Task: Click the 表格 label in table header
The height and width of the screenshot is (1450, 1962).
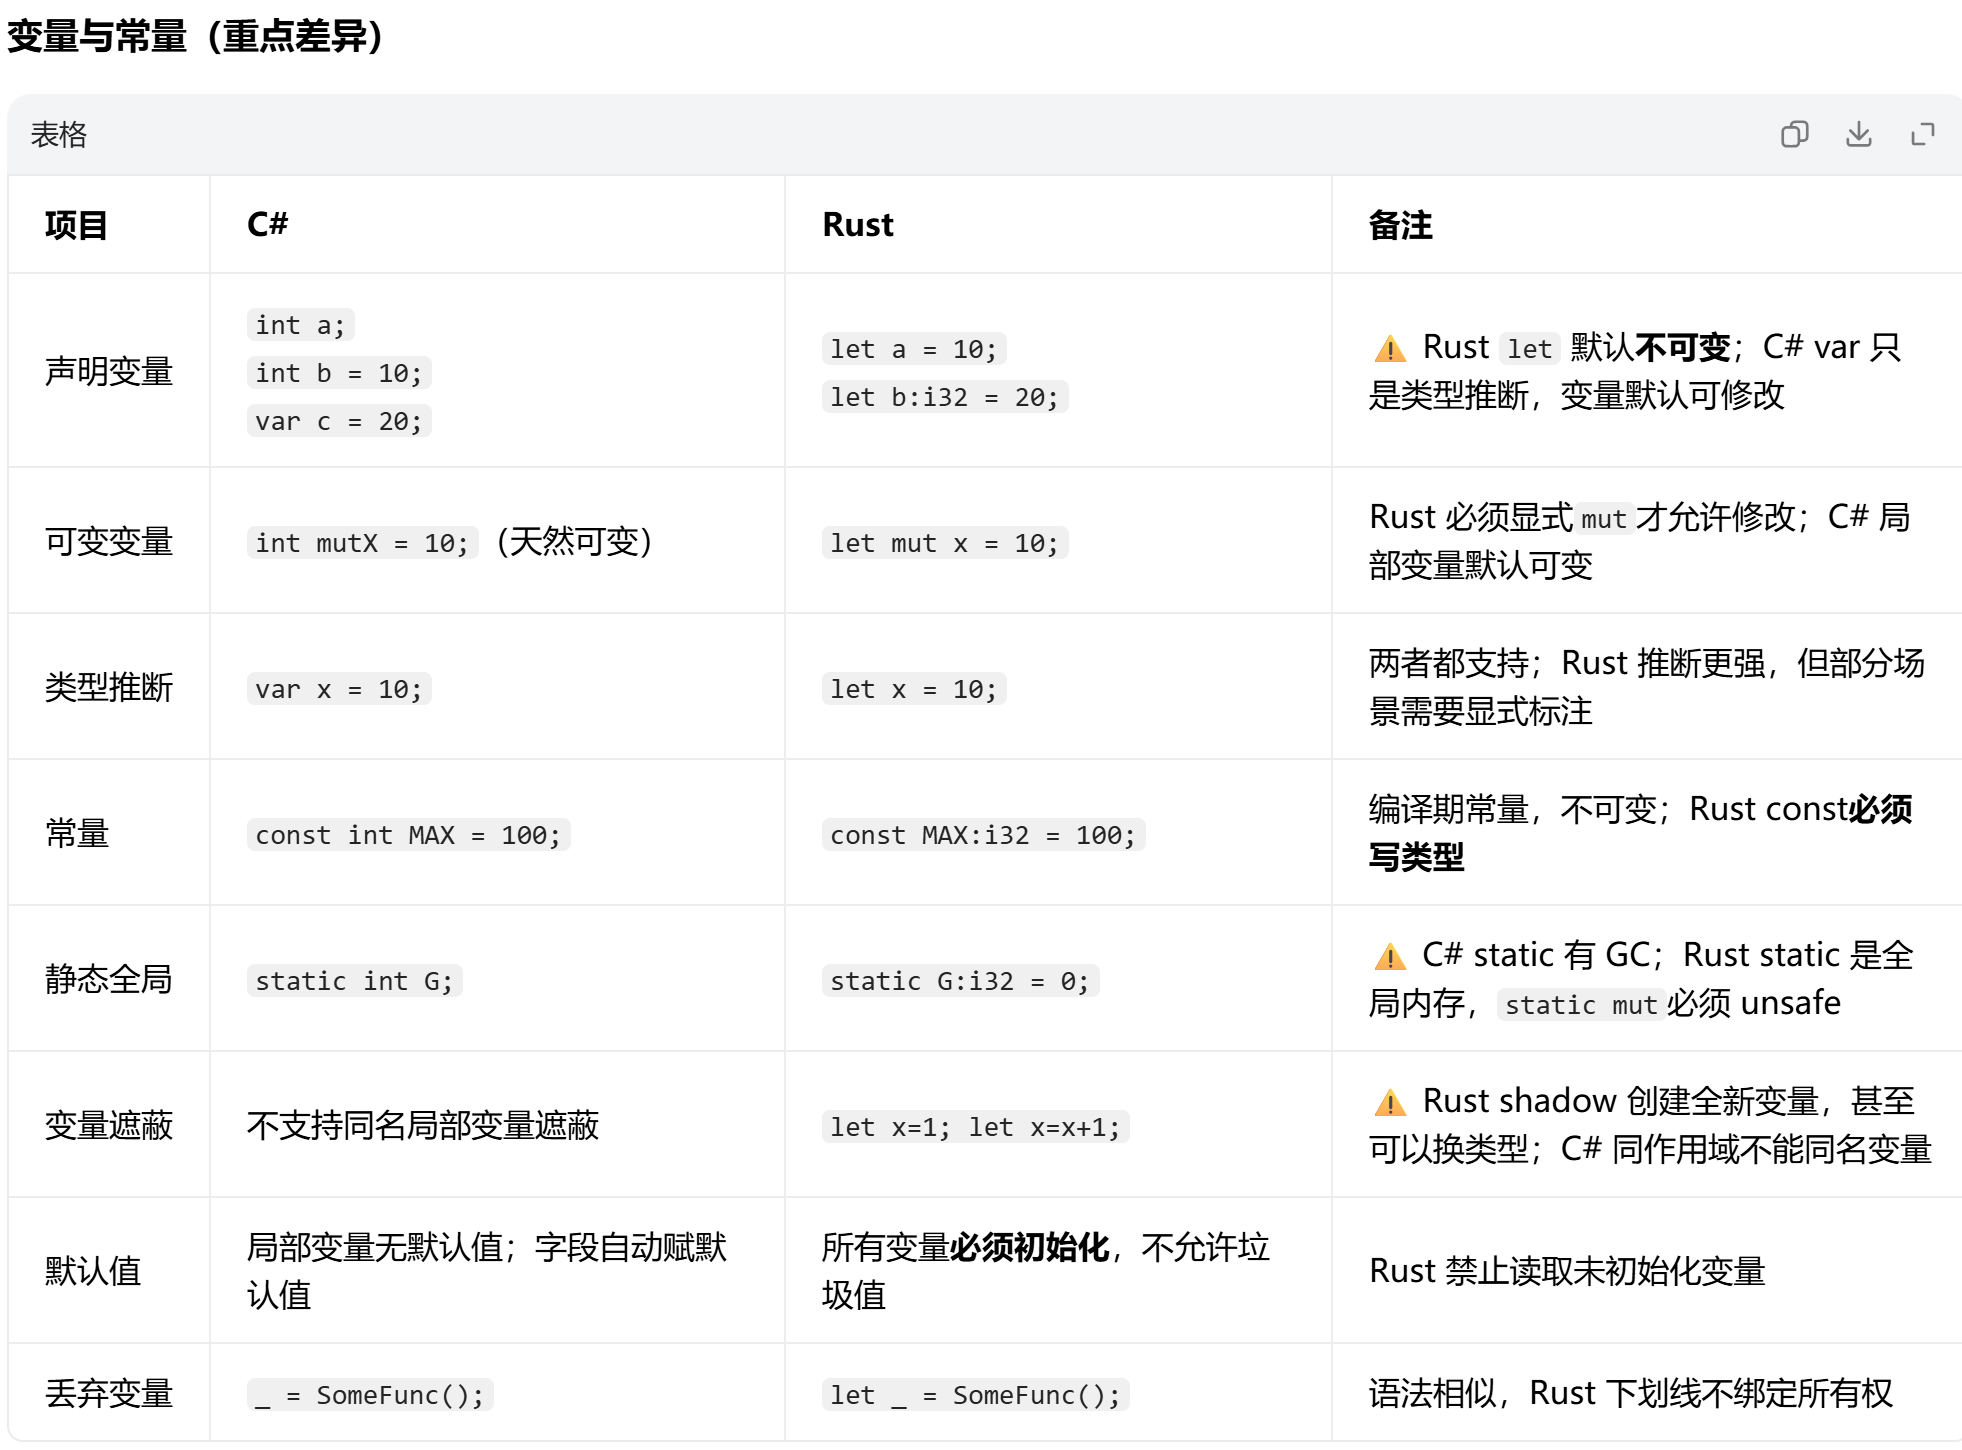Action: [59, 134]
